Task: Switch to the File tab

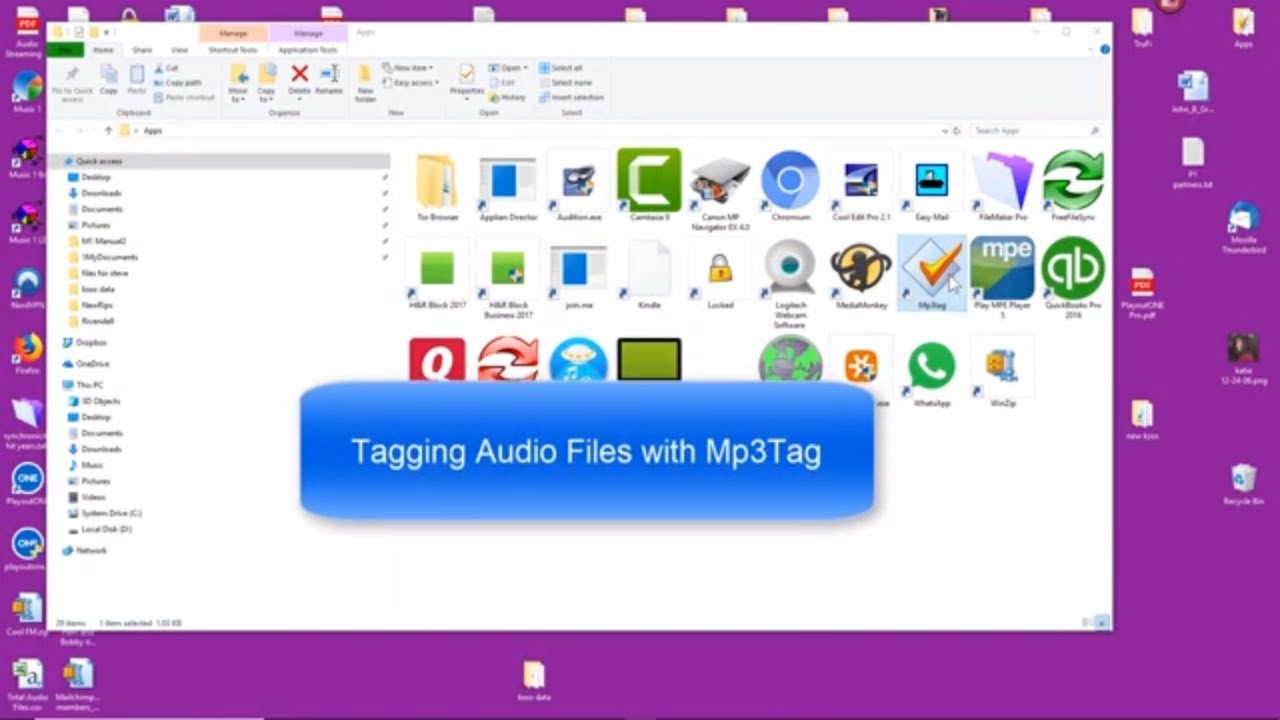Action: coord(65,50)
